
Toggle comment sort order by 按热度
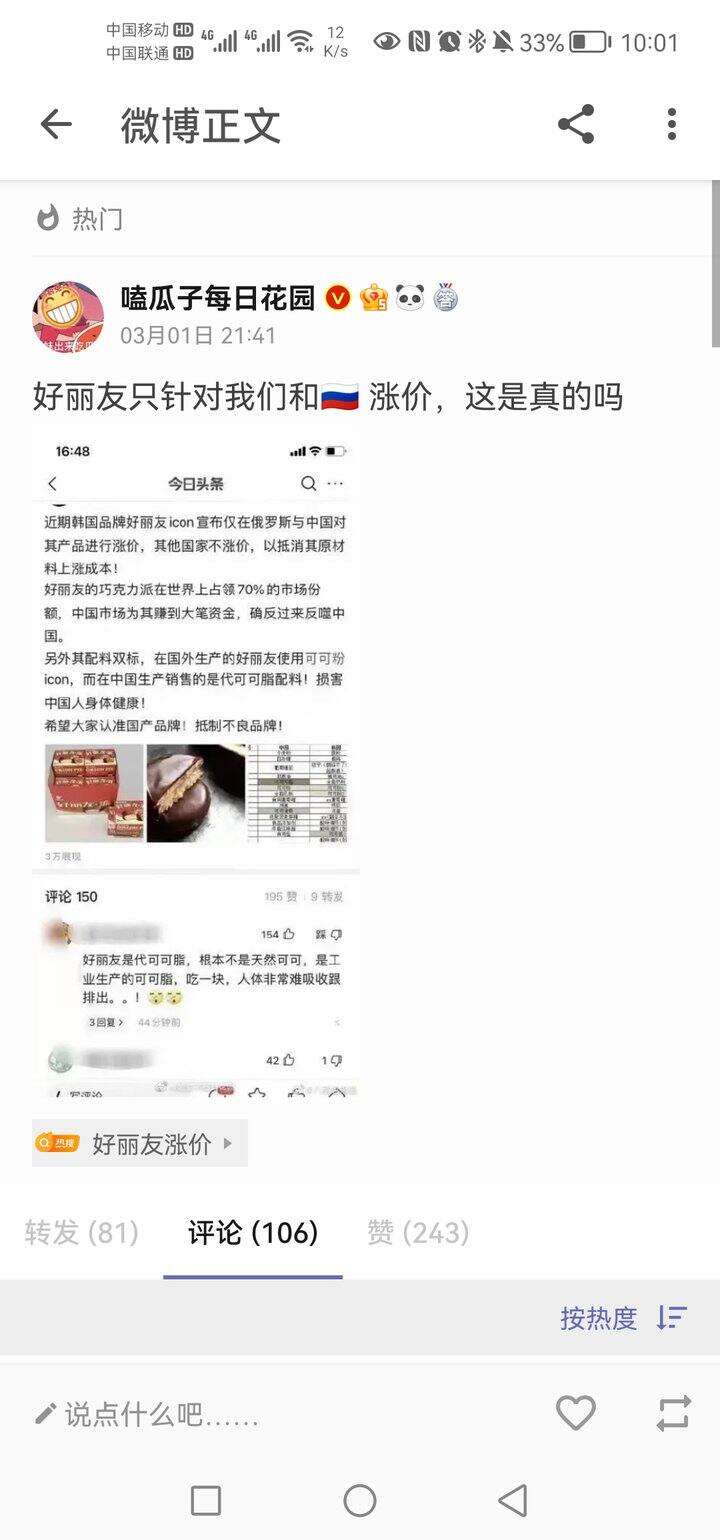(598, 1318)
